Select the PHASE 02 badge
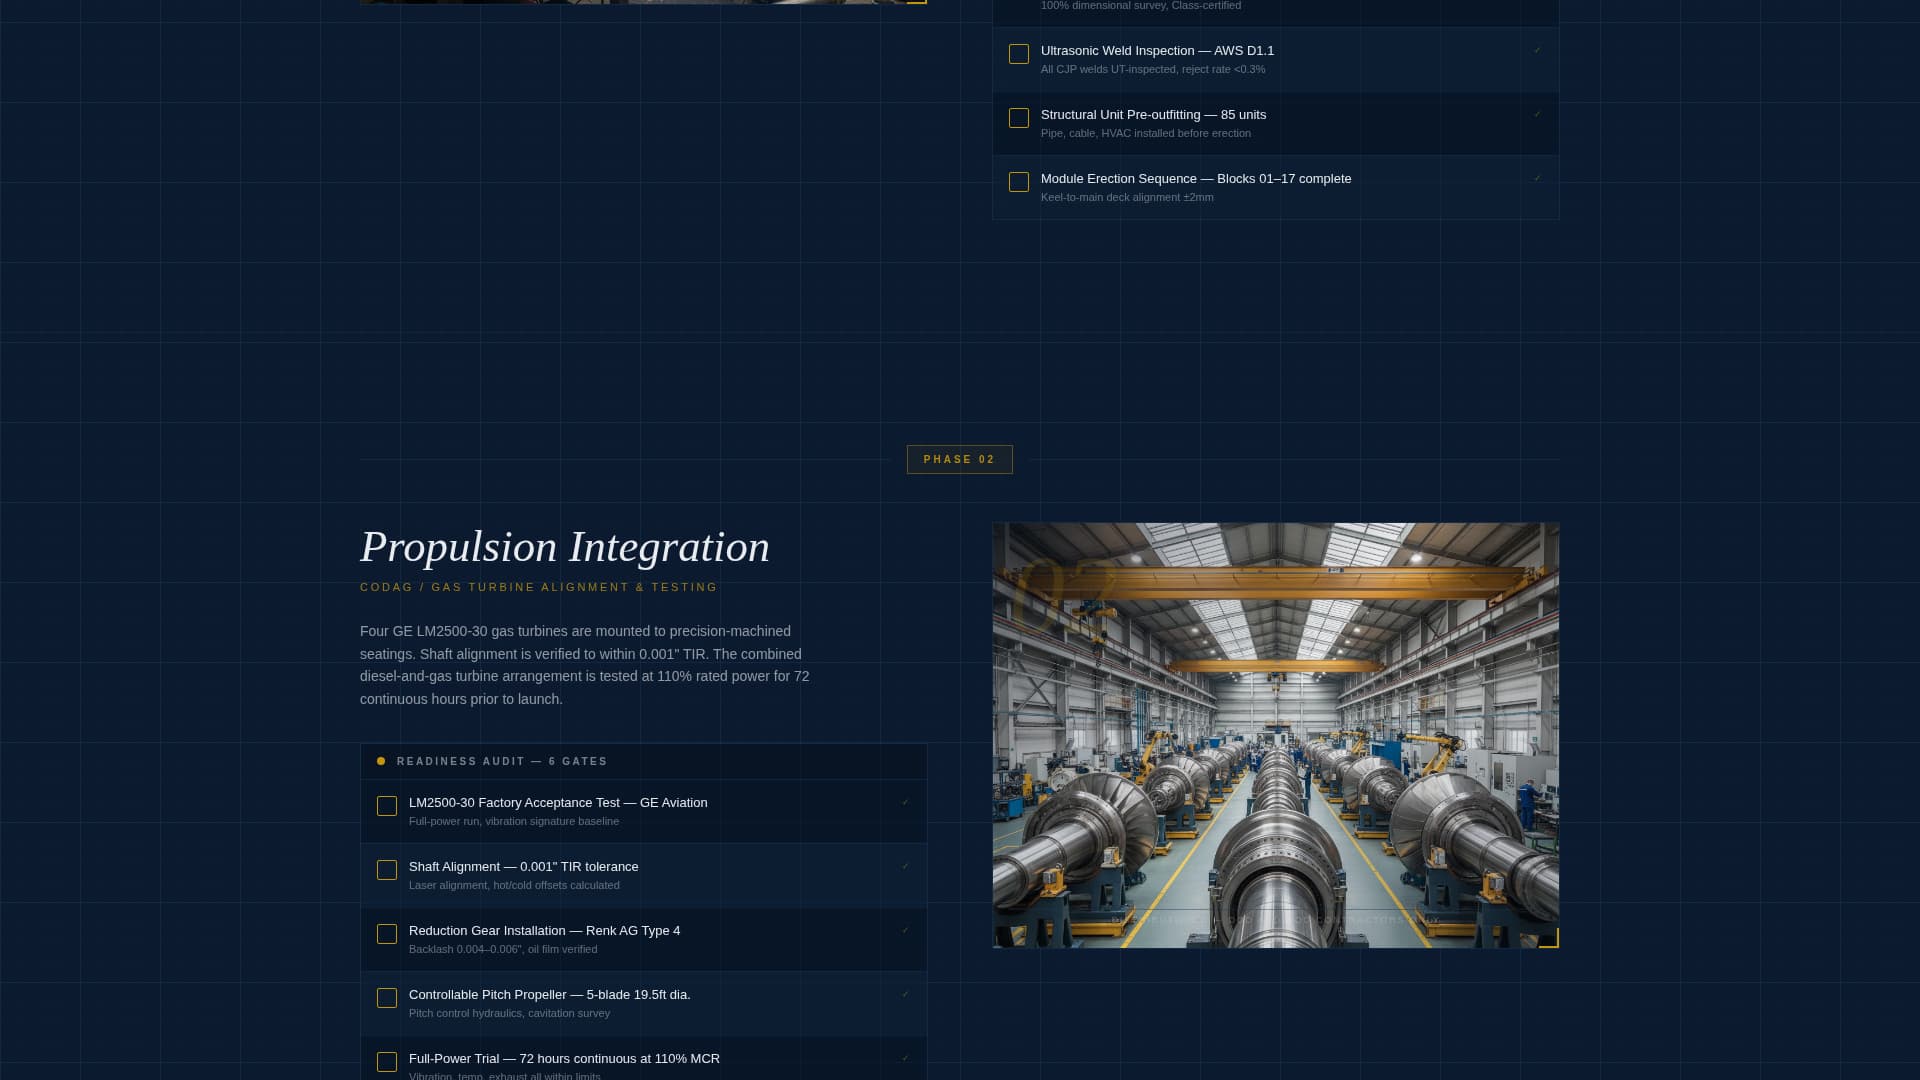Image resolution: width=1920 pixels, height=1080 pixels. pos(959,459)
